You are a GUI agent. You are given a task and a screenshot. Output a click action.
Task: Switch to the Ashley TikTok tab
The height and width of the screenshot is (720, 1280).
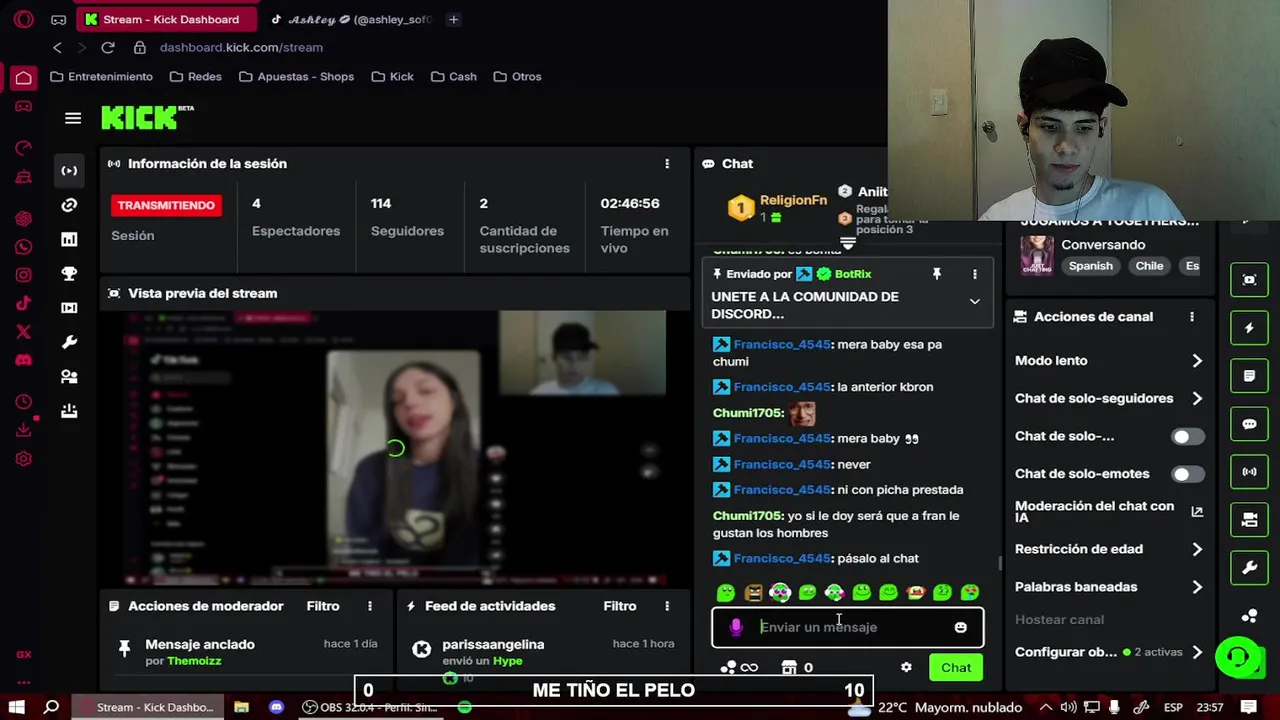click(352, 19)
